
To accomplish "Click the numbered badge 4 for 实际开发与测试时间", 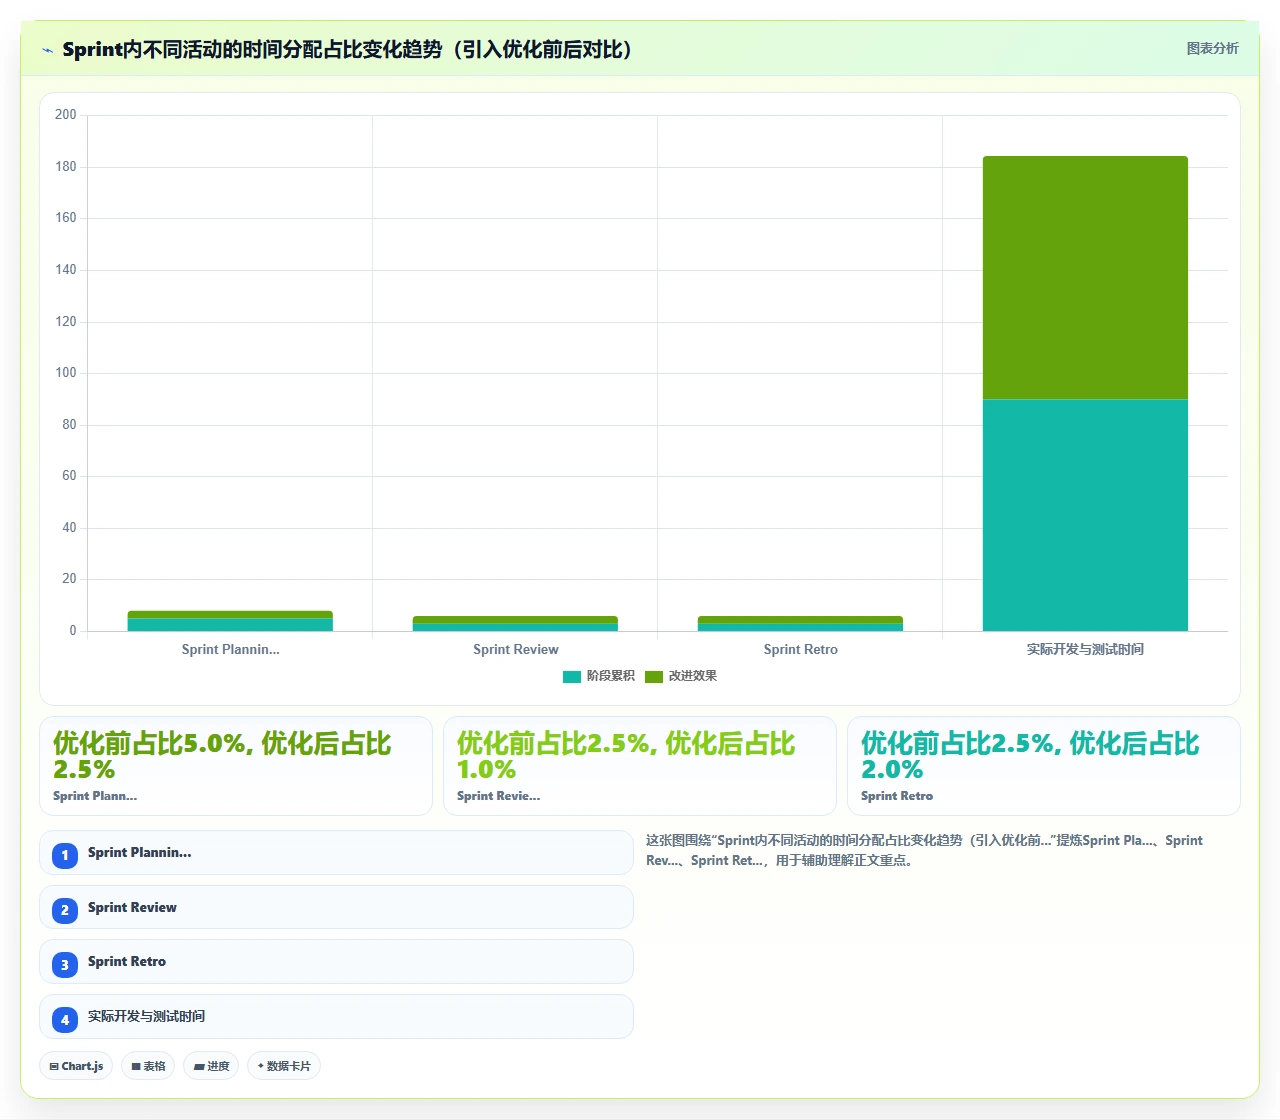I will 65,1019.
